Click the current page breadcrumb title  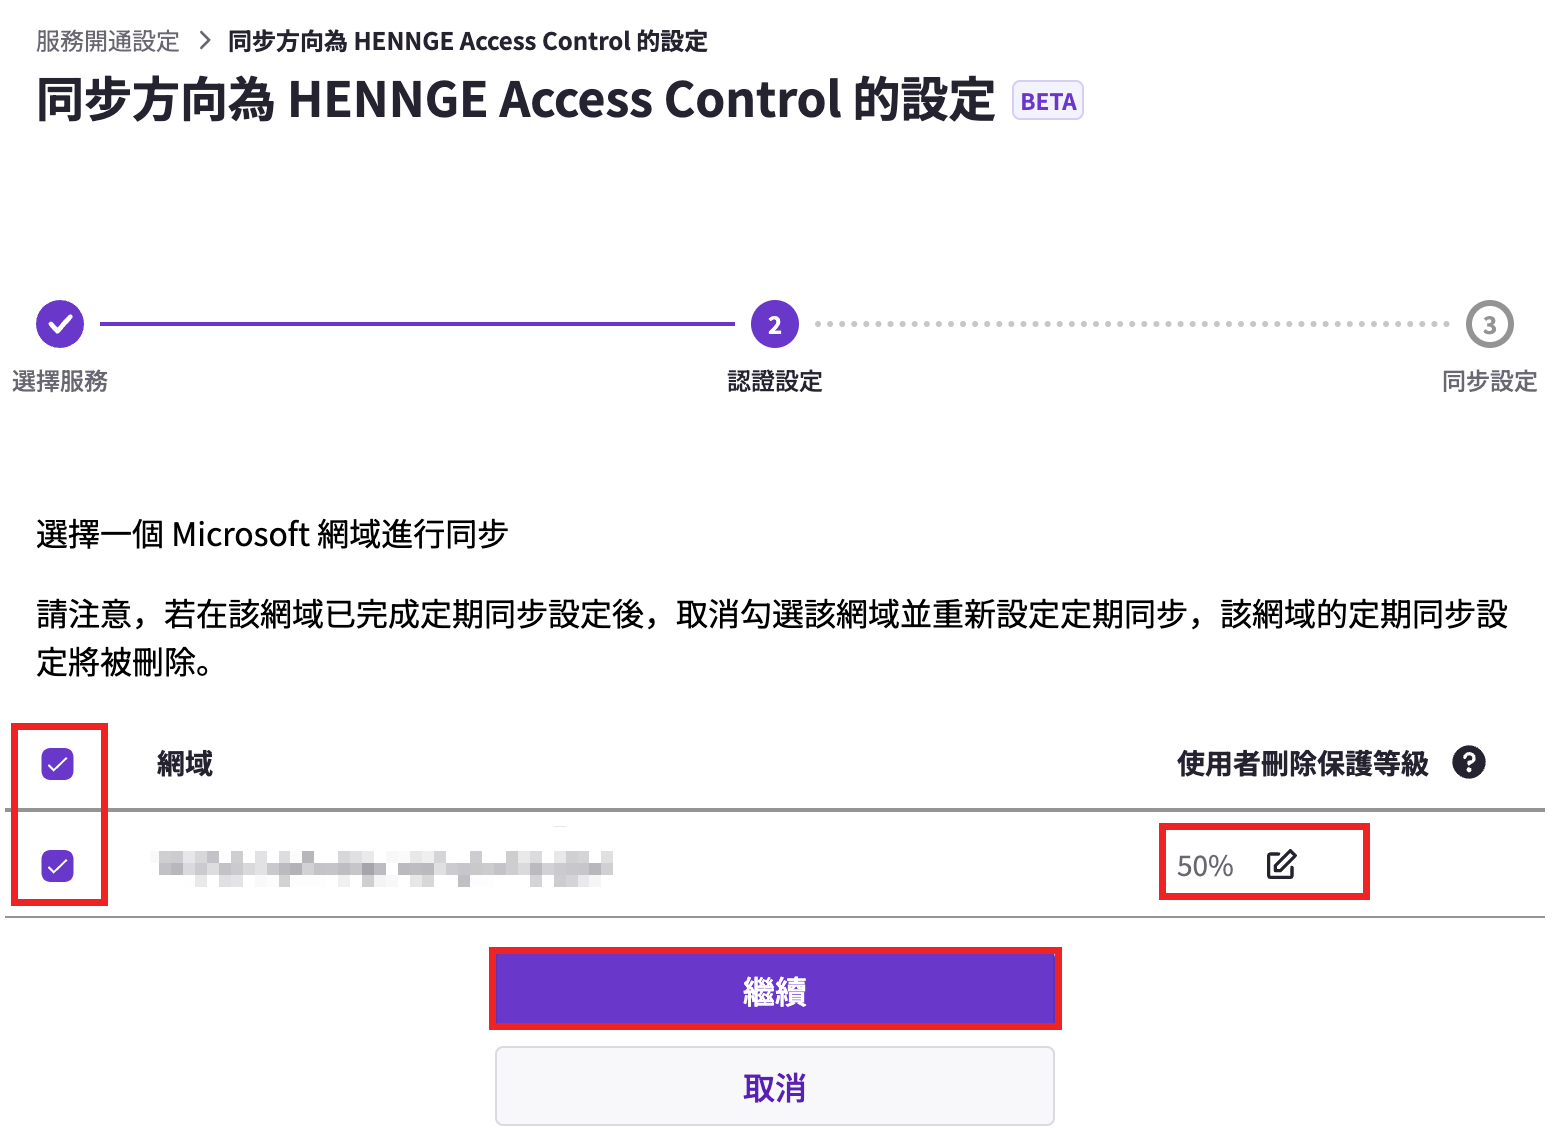click(468, 41)
